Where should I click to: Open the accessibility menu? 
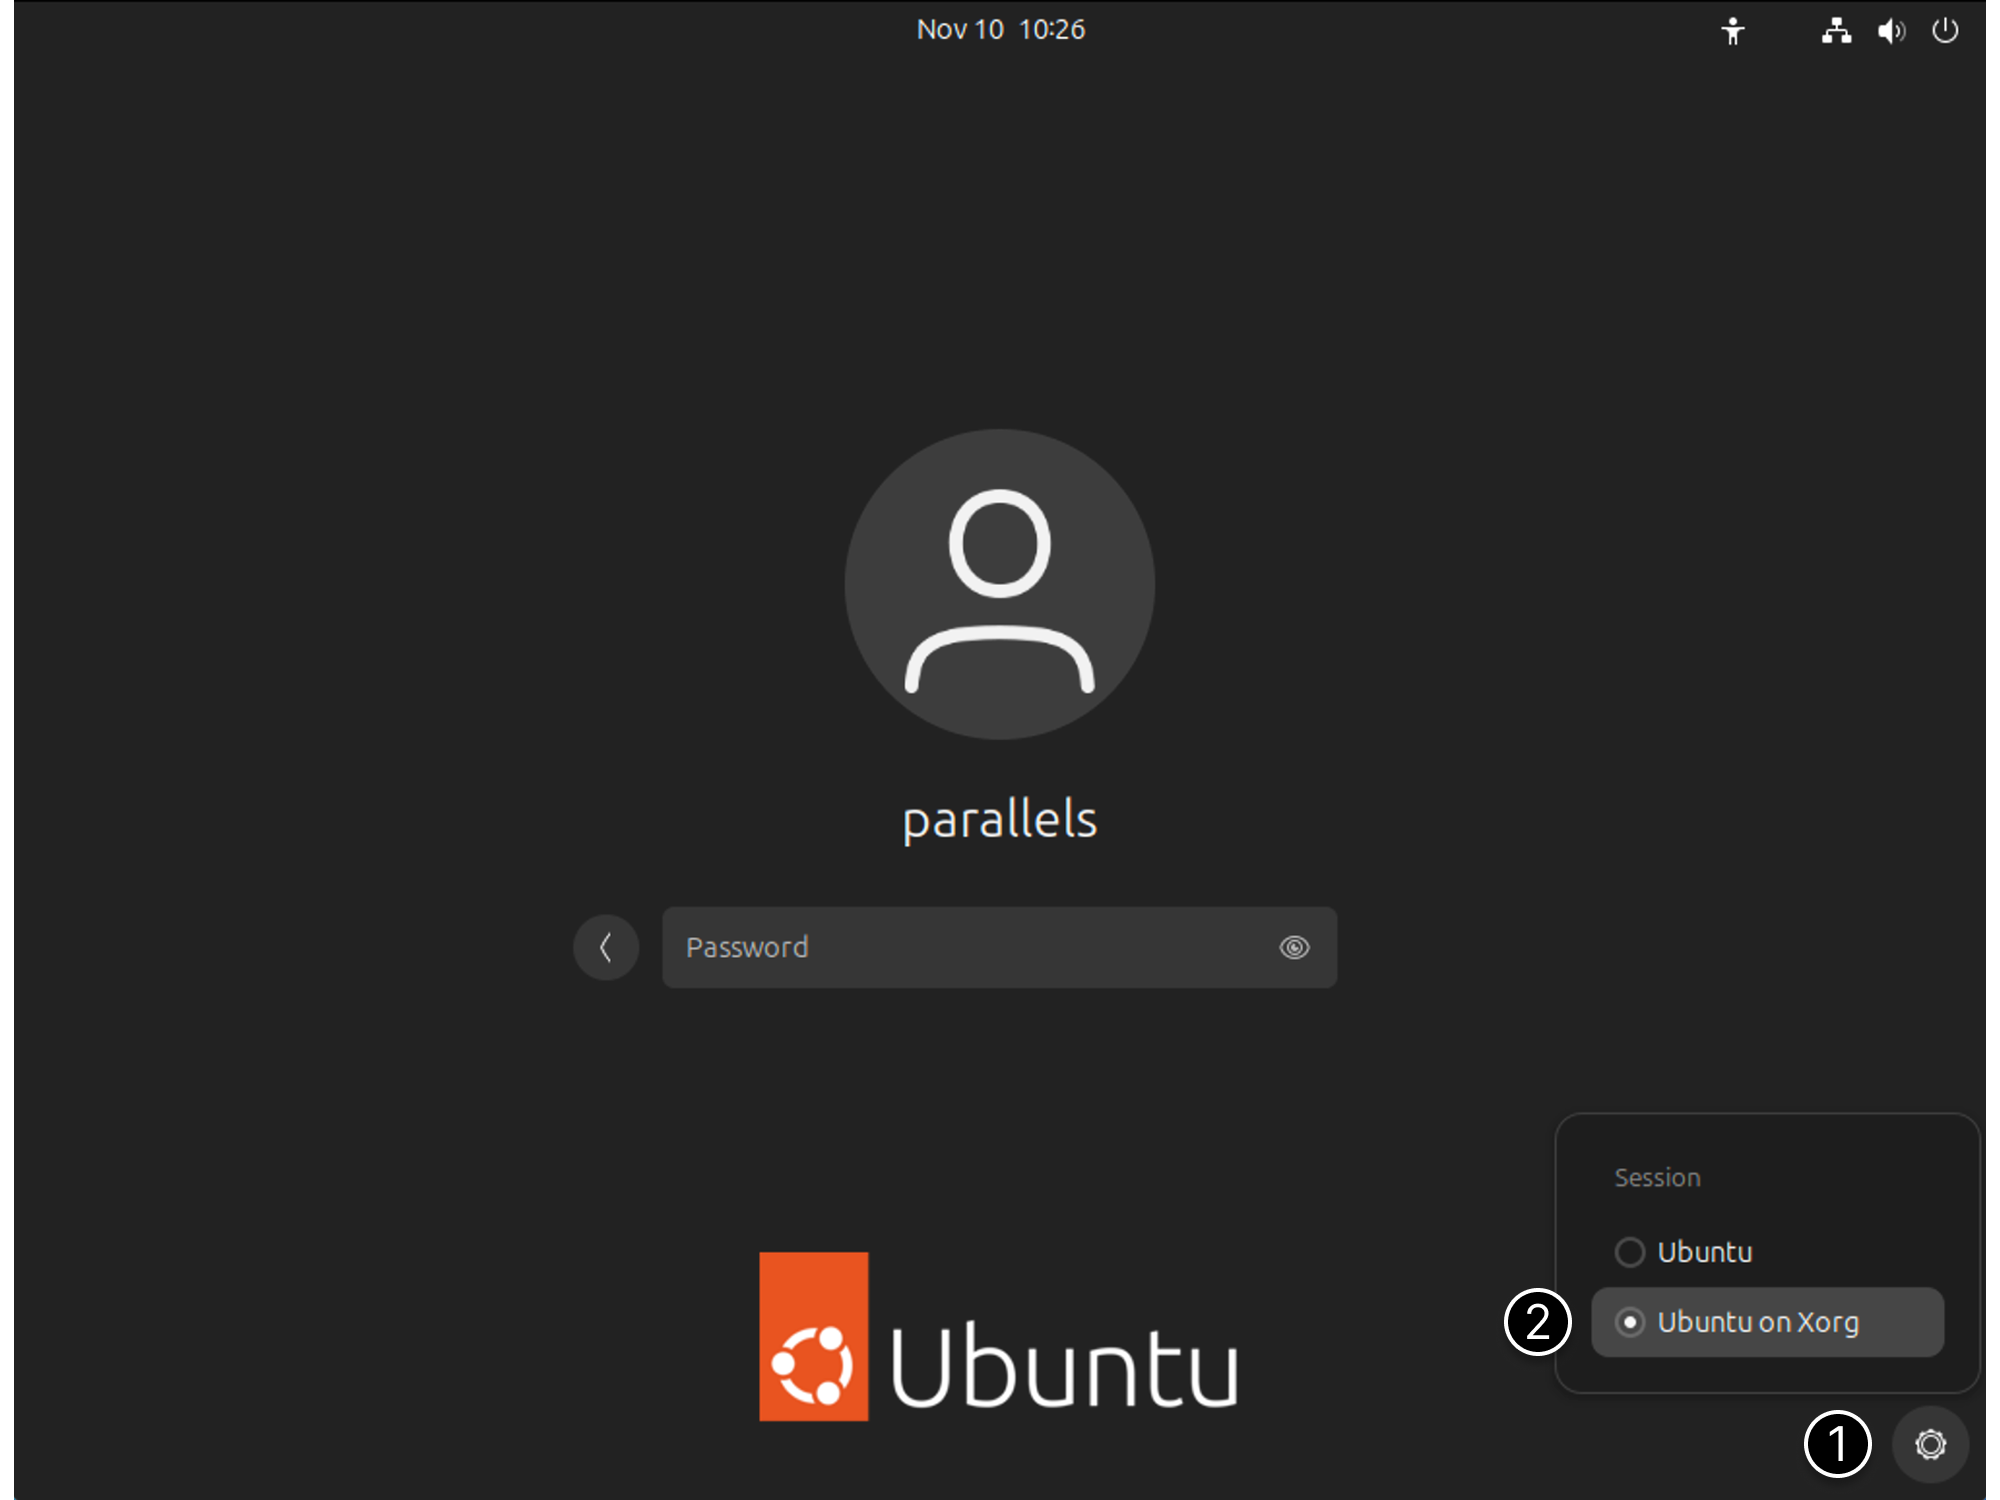(1732, 30)
